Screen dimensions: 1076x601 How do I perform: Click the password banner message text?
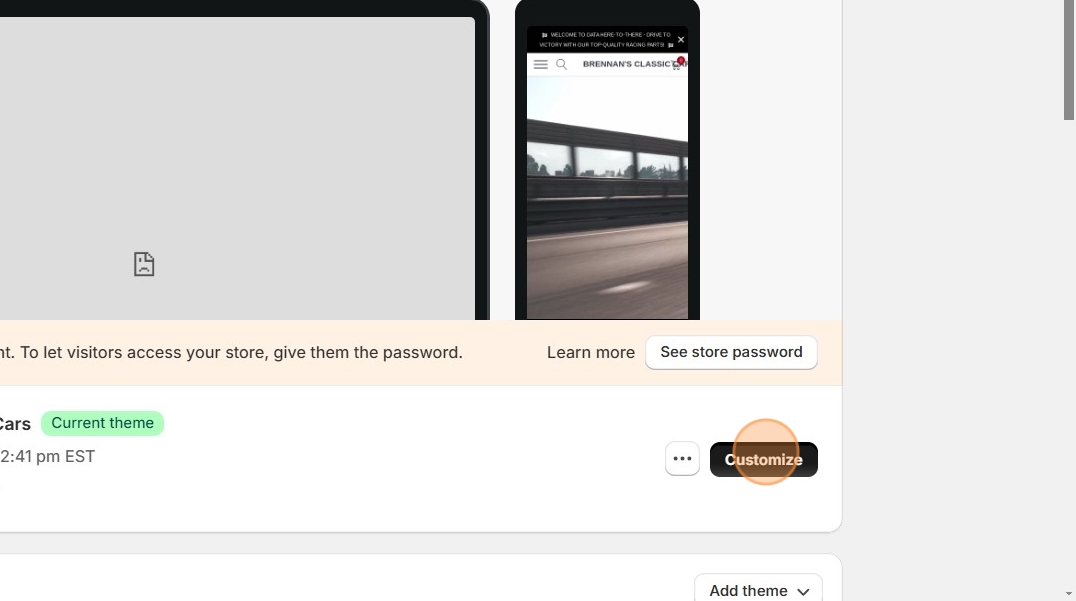pyautogui.click(x=231, y=353)
